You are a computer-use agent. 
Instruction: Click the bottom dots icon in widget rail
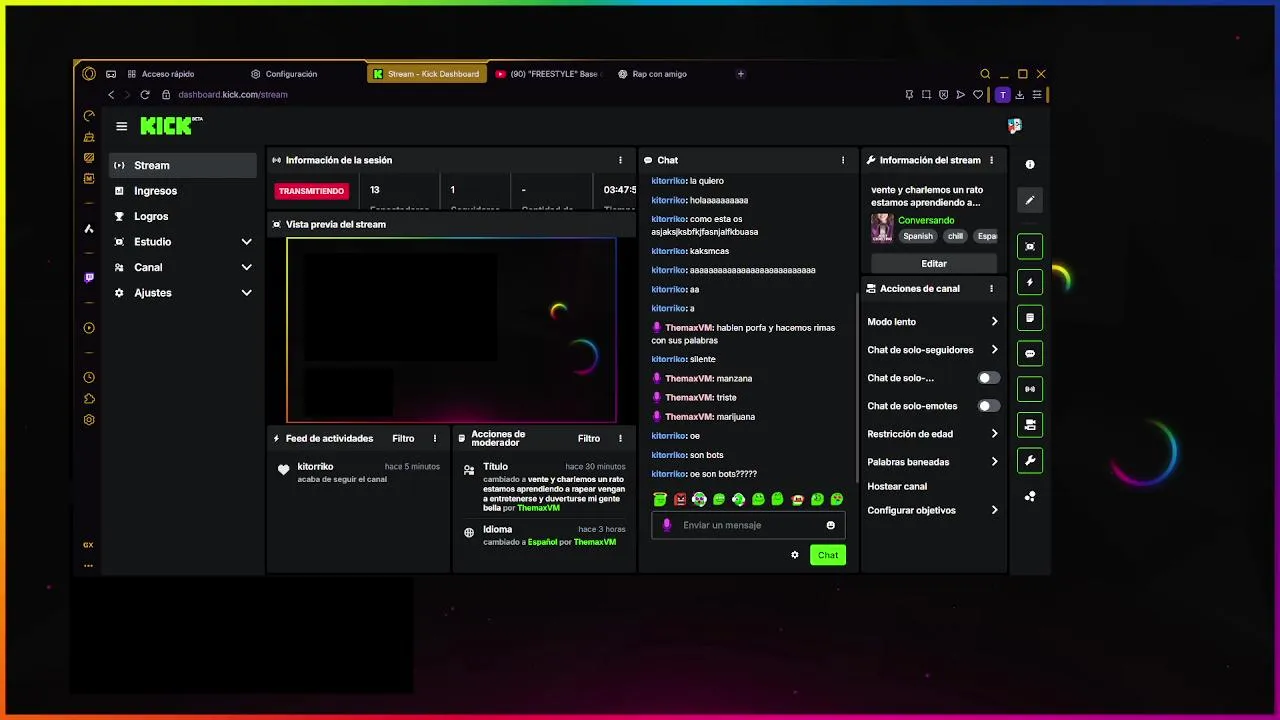coord(1030,496)
